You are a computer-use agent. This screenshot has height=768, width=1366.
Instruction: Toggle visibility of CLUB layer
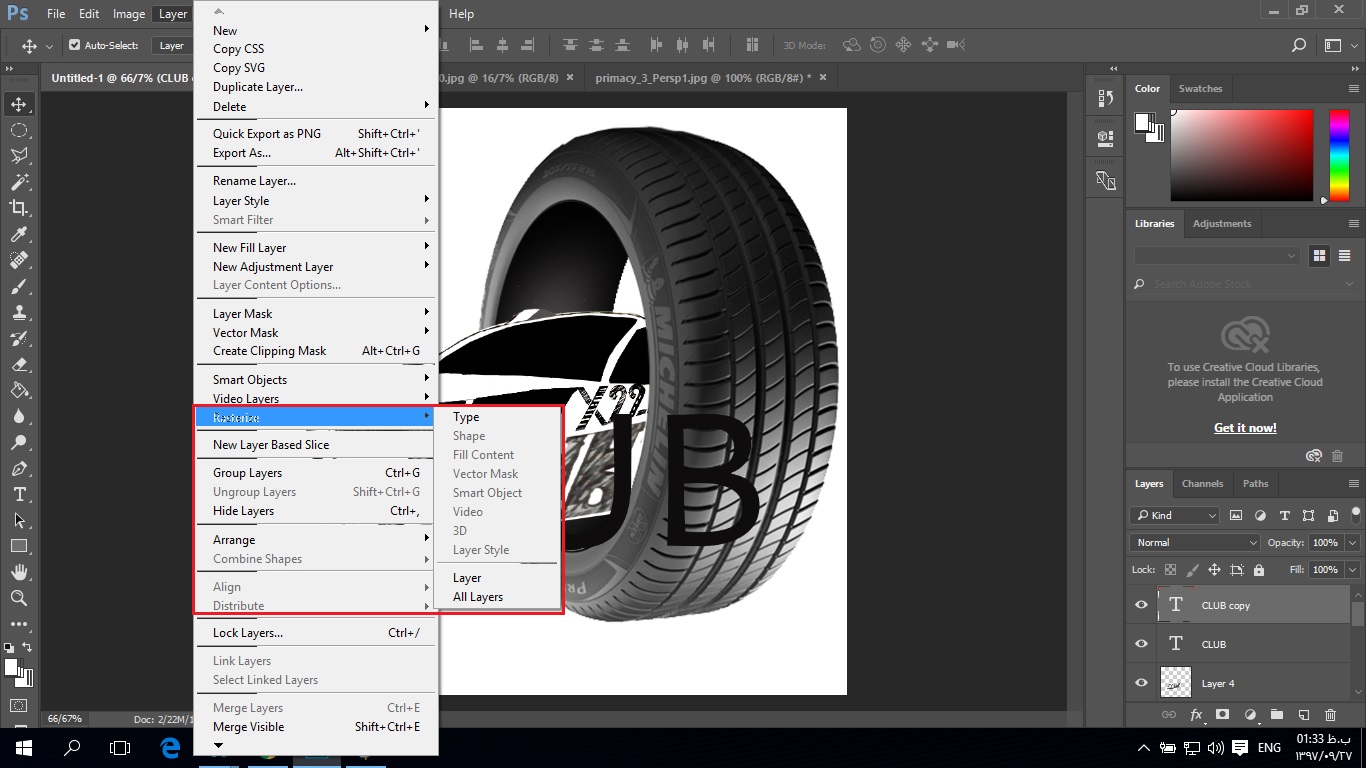[x=1141, y=644]
